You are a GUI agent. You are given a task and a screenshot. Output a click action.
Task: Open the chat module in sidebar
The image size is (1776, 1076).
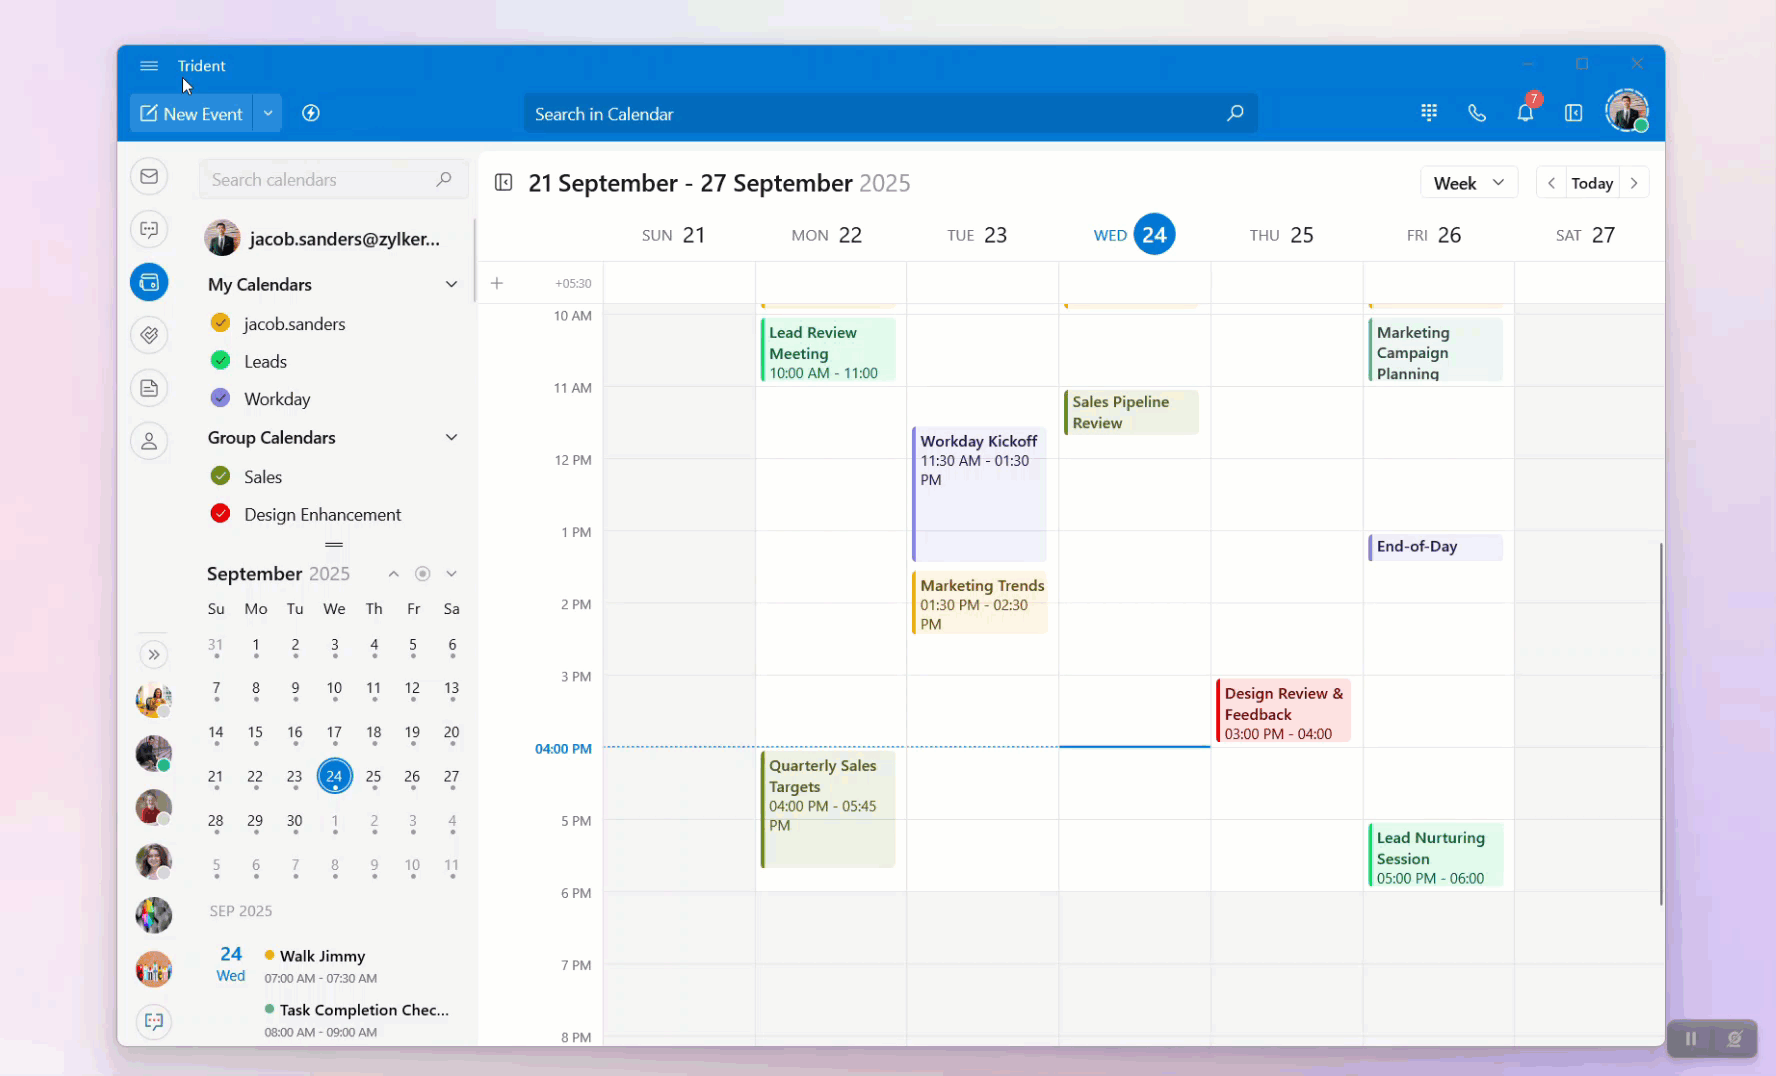pyautogui.click(x=149, y=229)
